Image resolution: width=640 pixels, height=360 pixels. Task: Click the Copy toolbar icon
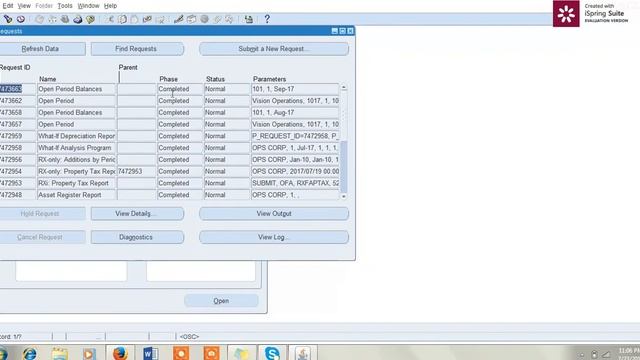pyautogui.click(x=122, y=19)
